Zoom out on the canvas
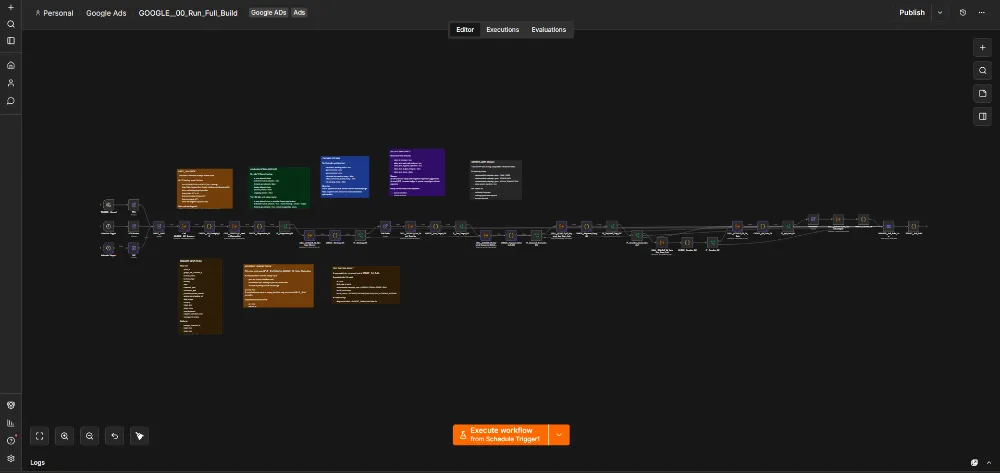The image size is (1000, 473). click(89, 436)
